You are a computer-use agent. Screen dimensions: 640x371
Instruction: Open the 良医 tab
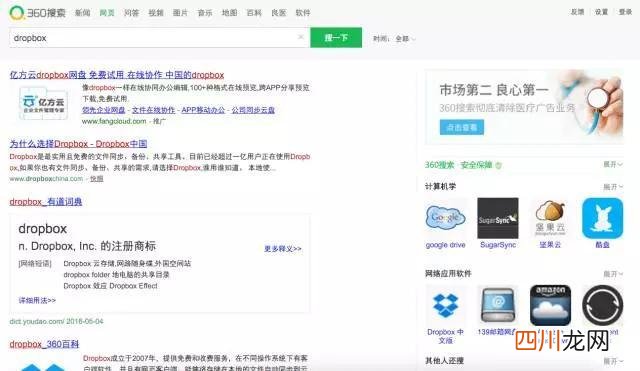click(278, 13)
